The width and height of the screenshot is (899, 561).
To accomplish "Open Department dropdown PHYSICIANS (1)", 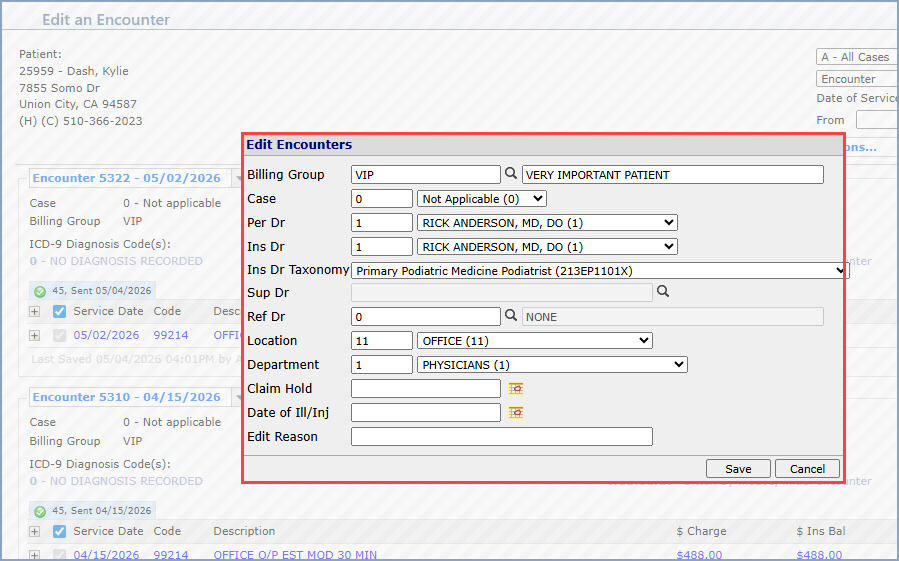I will tap(552, 365).
